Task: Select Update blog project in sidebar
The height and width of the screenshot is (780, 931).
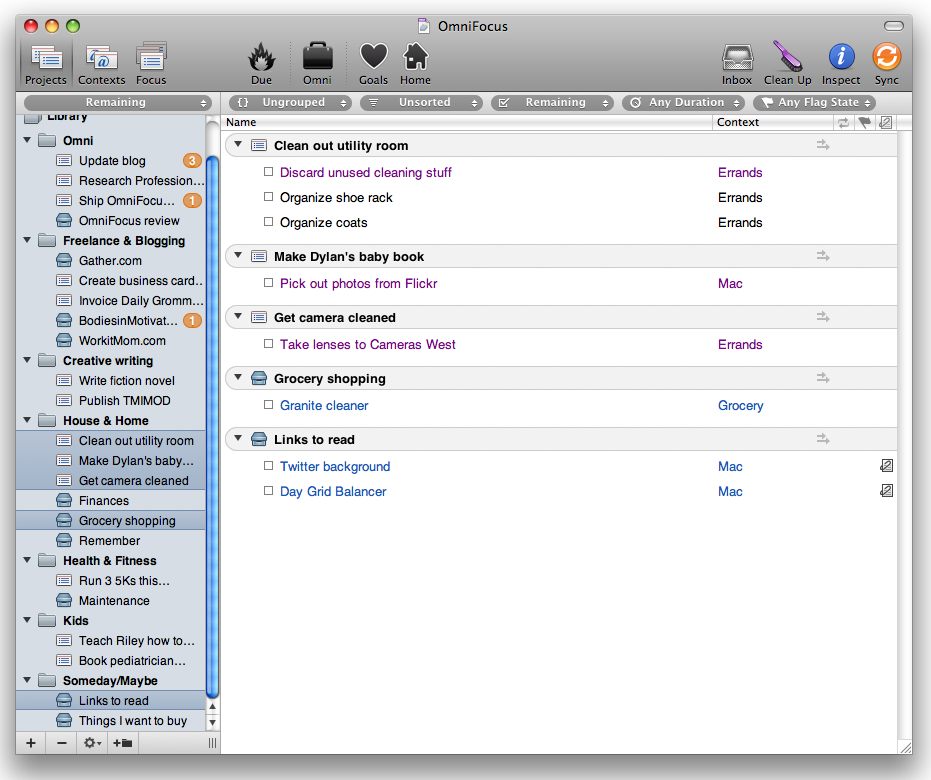Action: point(111,161)
